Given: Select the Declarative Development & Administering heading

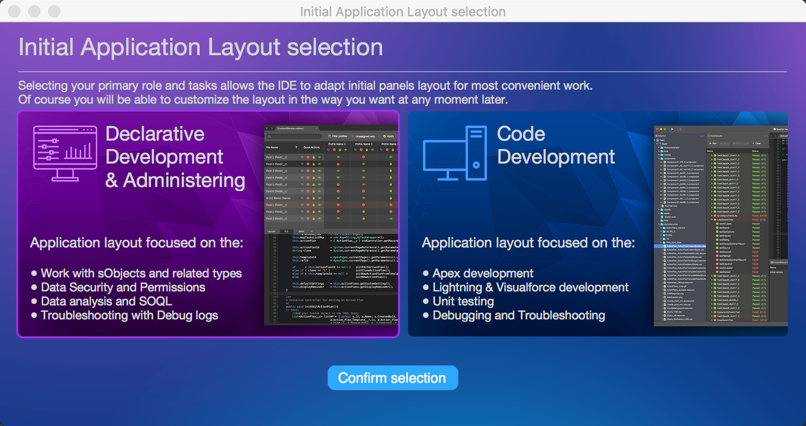Looking at the screenshot, I should pos(175,157).
